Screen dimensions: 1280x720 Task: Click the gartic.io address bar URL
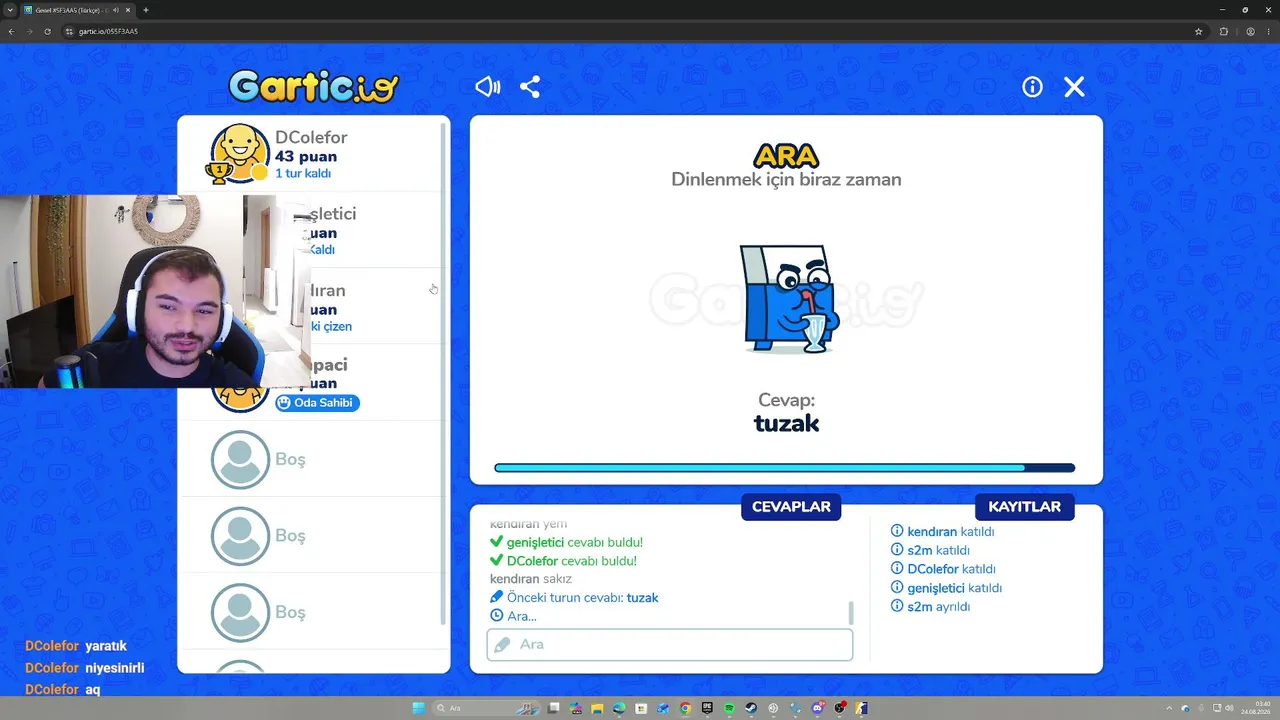point(108,31)
